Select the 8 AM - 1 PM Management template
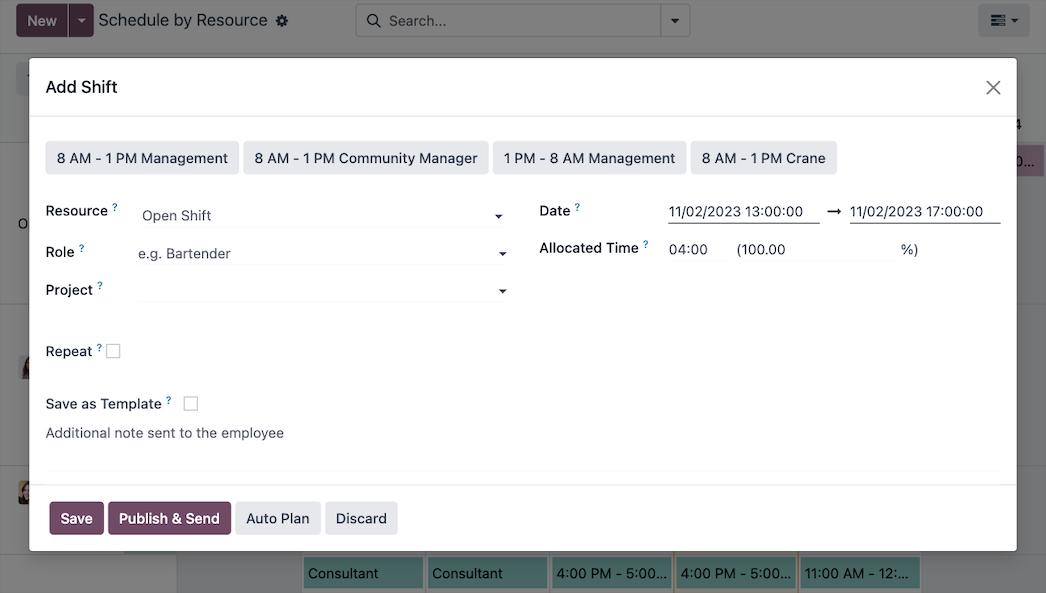 tap(142, 158)
